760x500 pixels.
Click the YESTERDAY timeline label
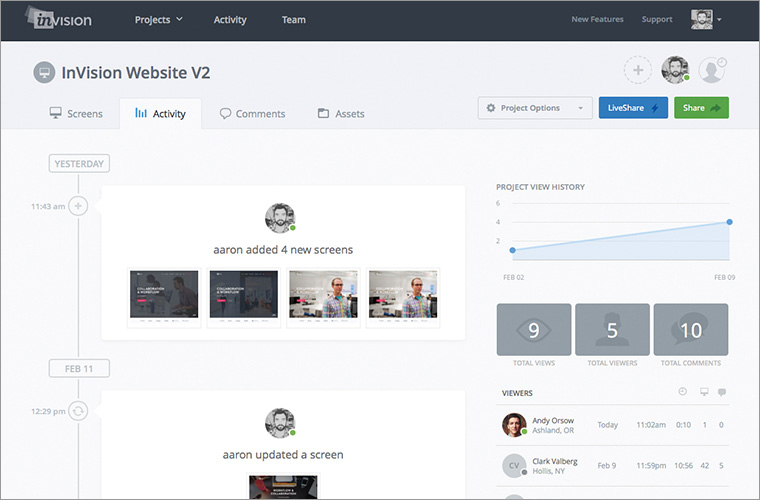click(x=79, y=164)
